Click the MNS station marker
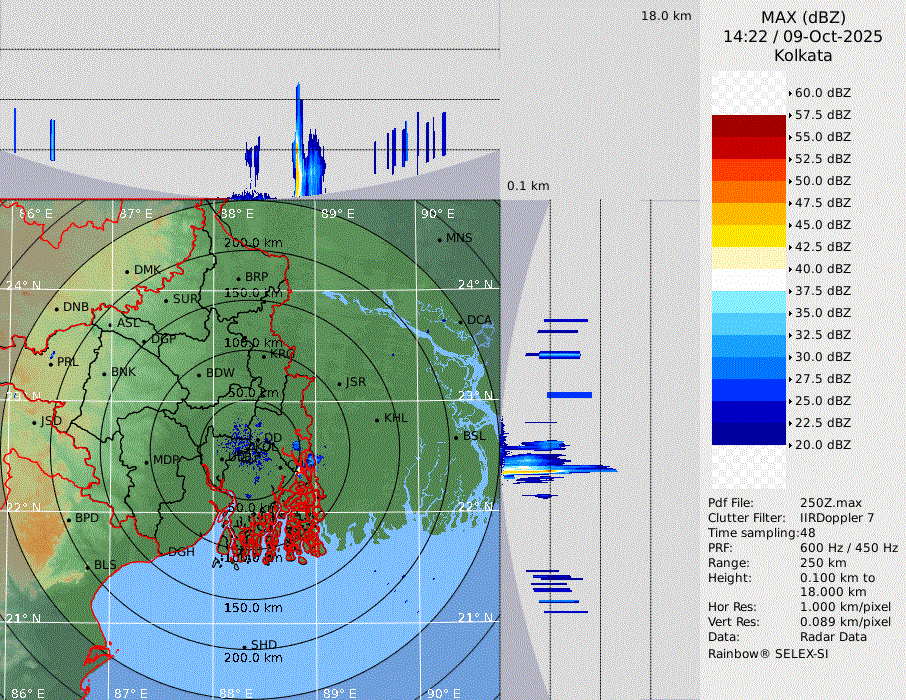906x700 pixels. click(439, 239)
